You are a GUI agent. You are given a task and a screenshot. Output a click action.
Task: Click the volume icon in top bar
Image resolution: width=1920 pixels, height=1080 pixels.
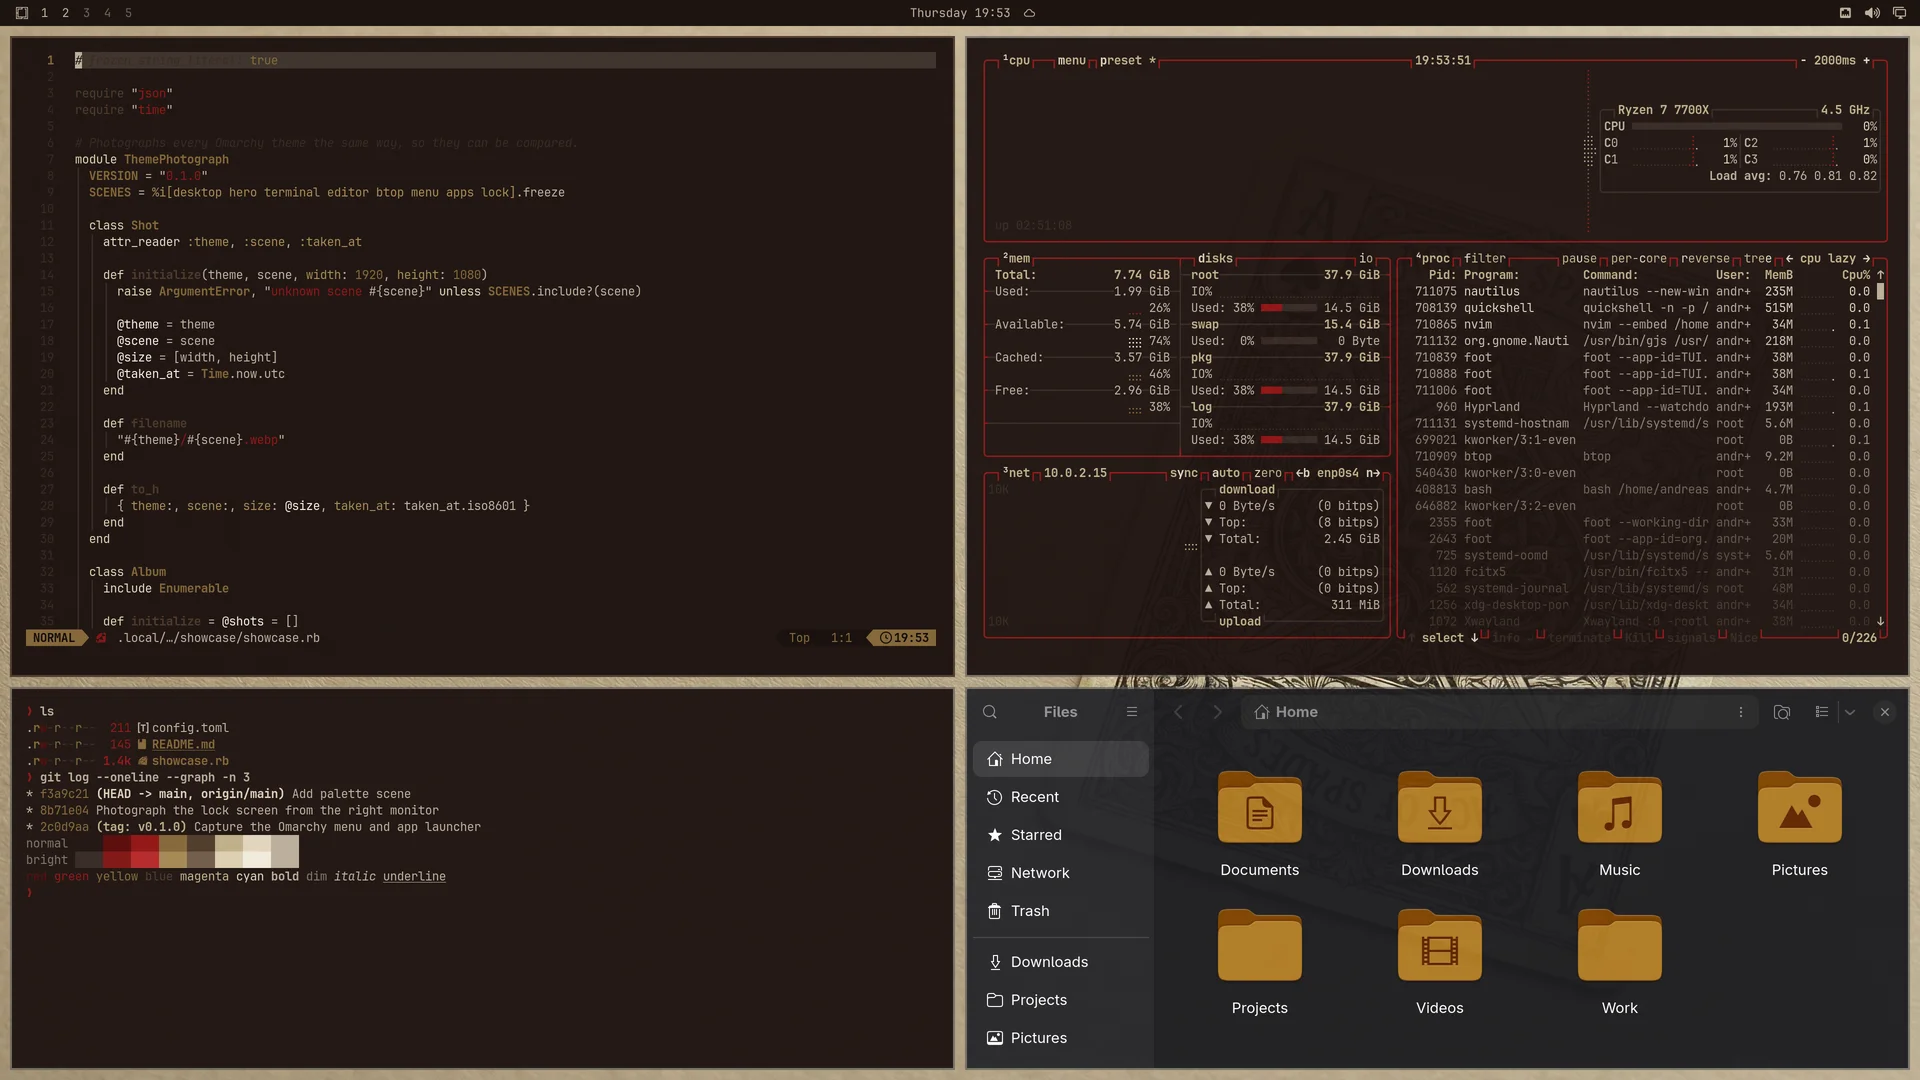click(1872, 13)
